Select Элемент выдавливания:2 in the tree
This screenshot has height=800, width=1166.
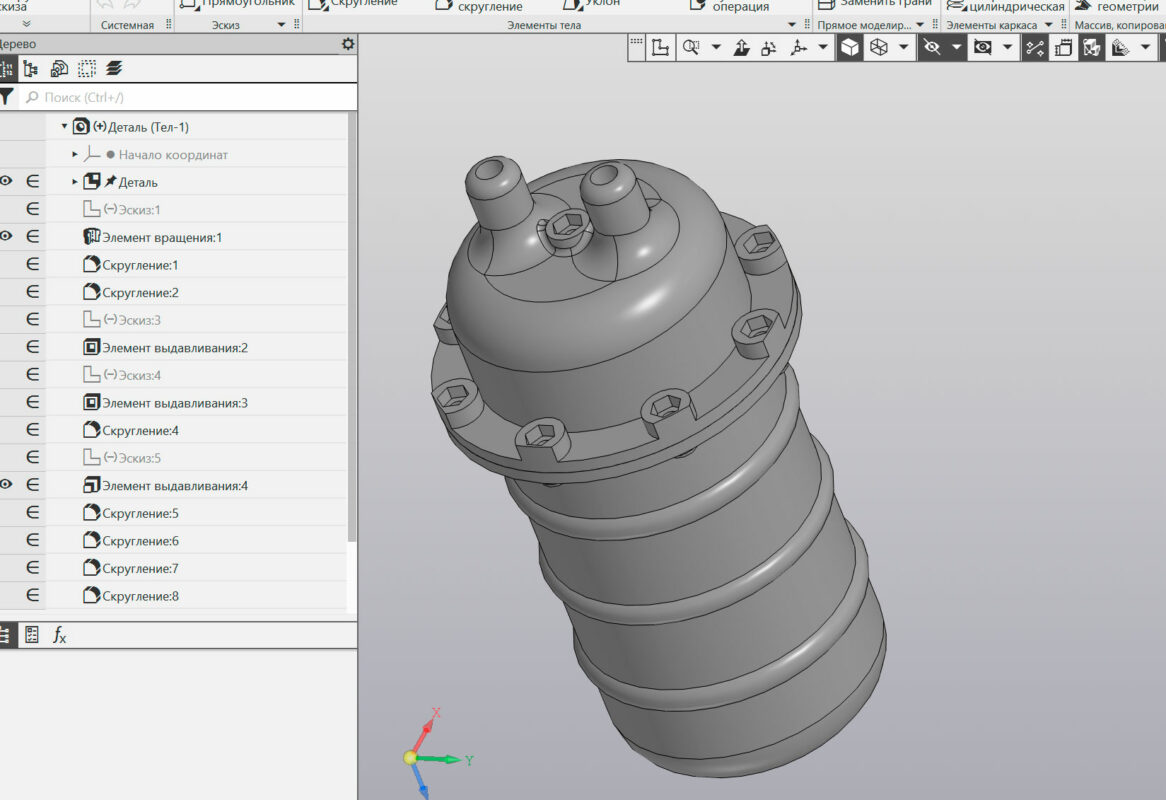coord(174,348)
